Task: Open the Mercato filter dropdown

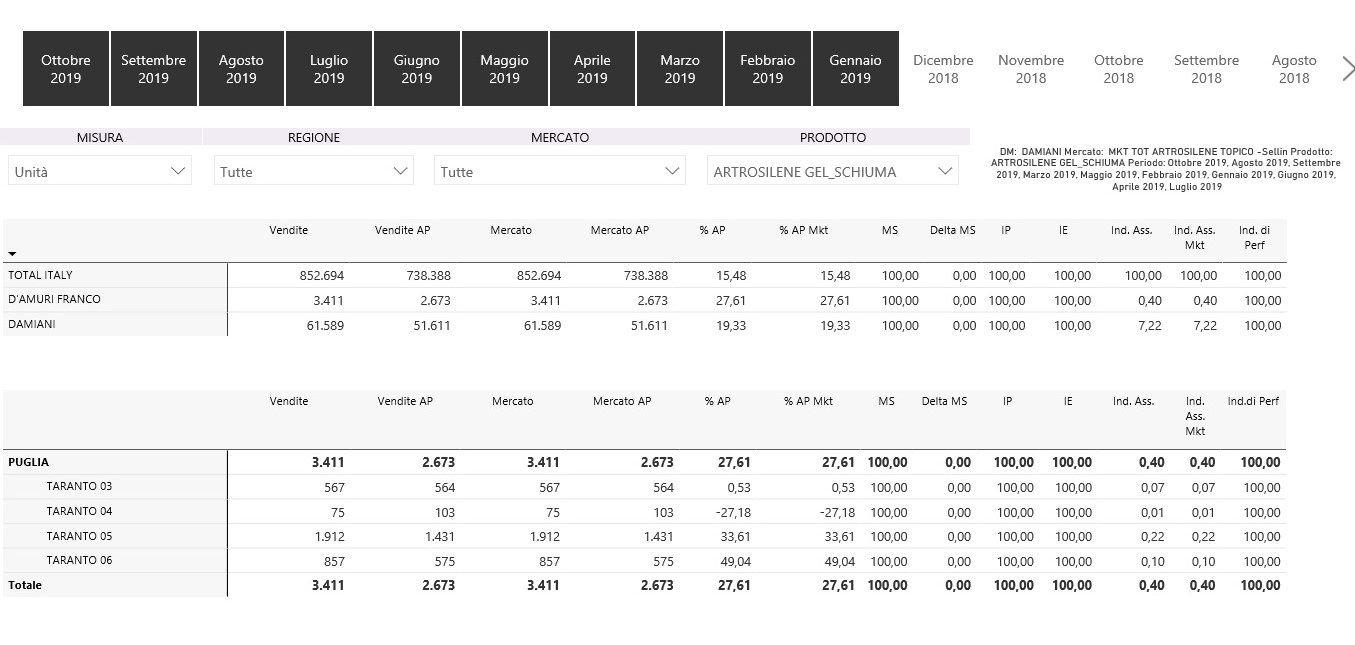Action: coord(559,172)
